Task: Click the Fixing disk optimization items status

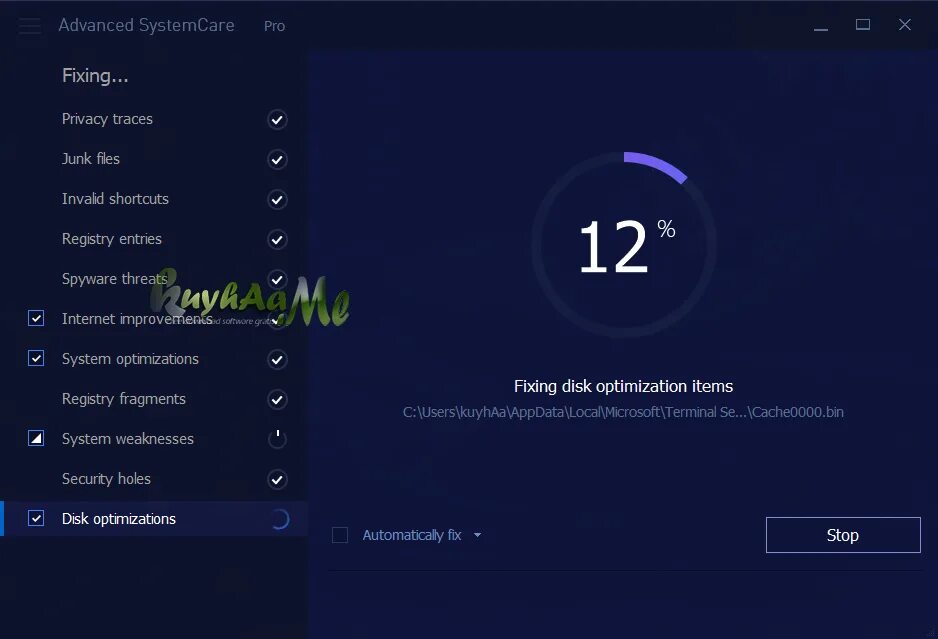Action: (x=623, y=387)
